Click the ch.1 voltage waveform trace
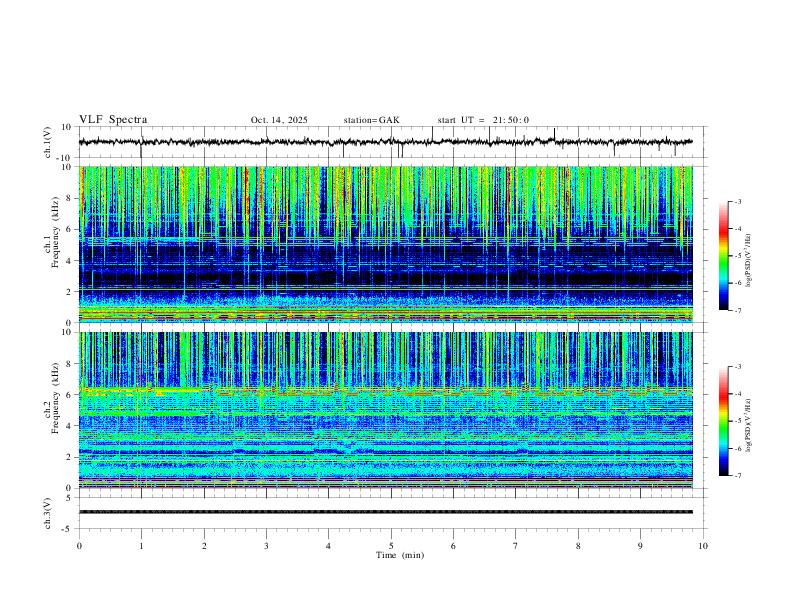Image resolution: width=792 pixels, height=612 pixels. point(386,142)
